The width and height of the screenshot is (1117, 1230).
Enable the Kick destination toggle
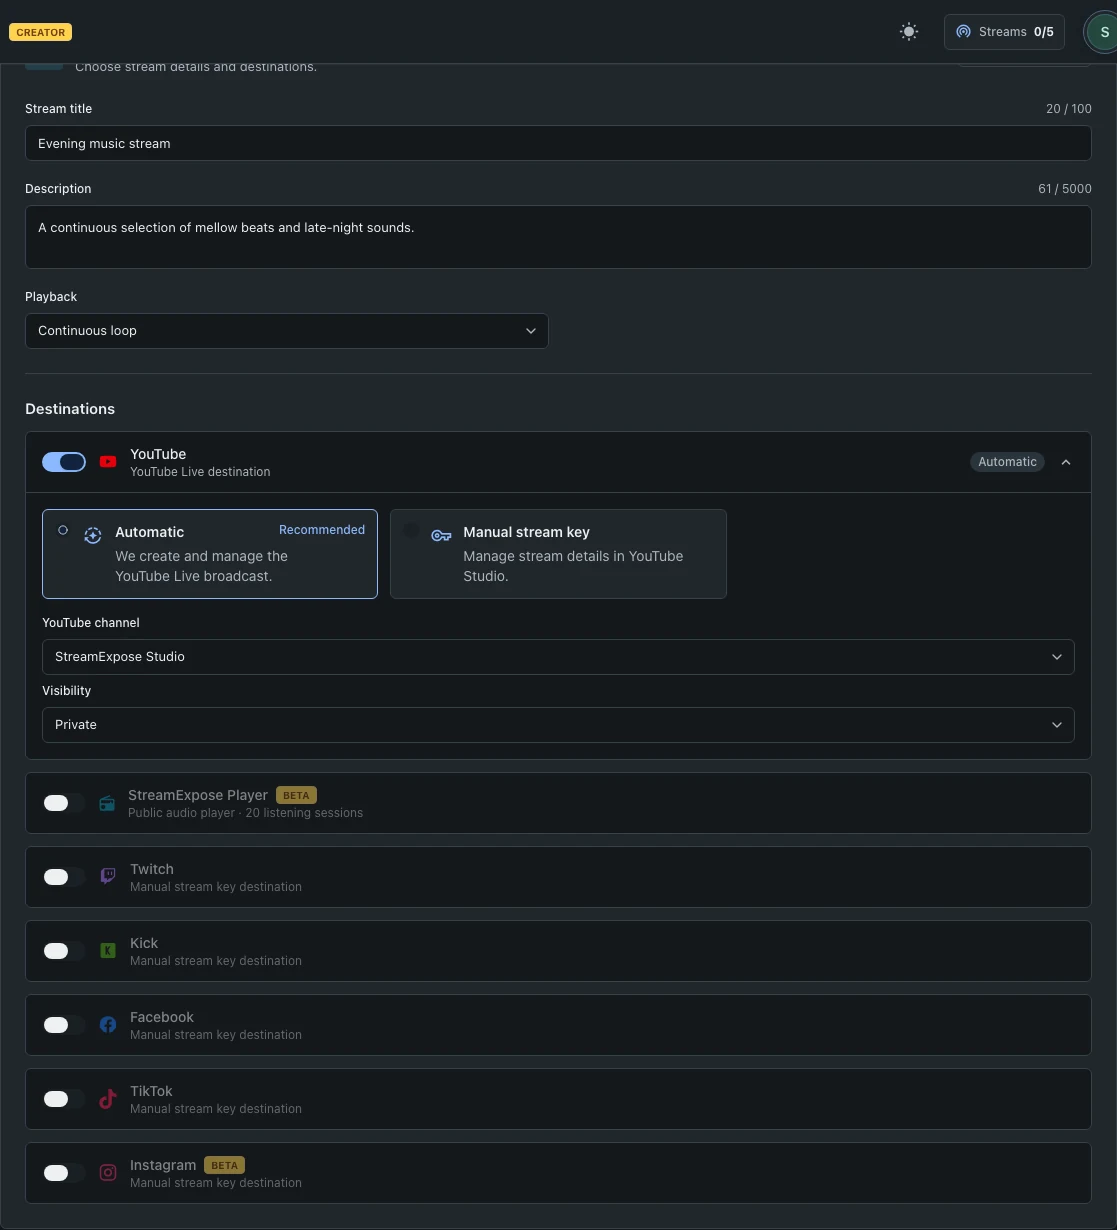(64, 951)
